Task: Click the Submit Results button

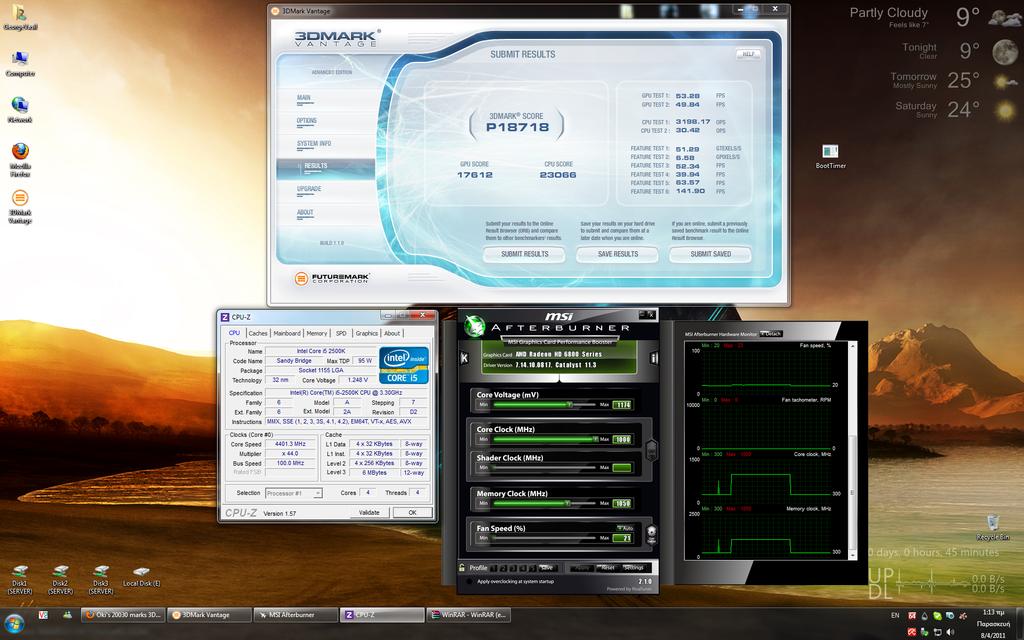Action: [524, 254]
